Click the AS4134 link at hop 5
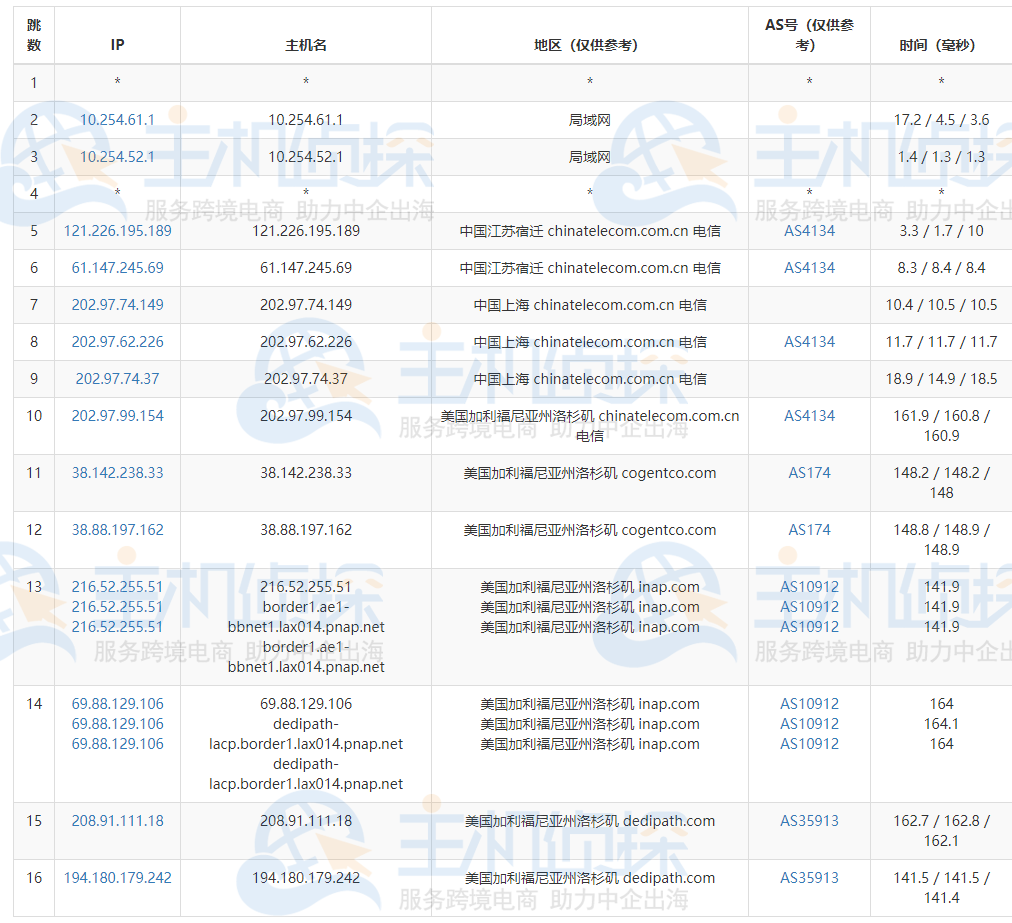This screenshot has width=1012, height=923. click(809, 230)
